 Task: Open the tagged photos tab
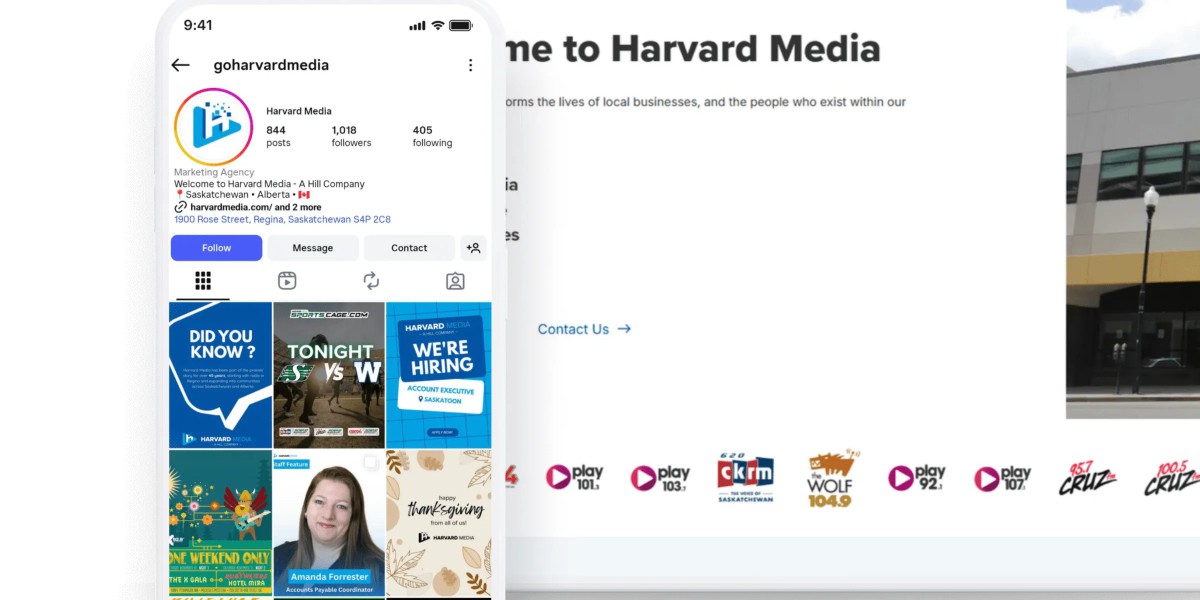tap(455, 281)
